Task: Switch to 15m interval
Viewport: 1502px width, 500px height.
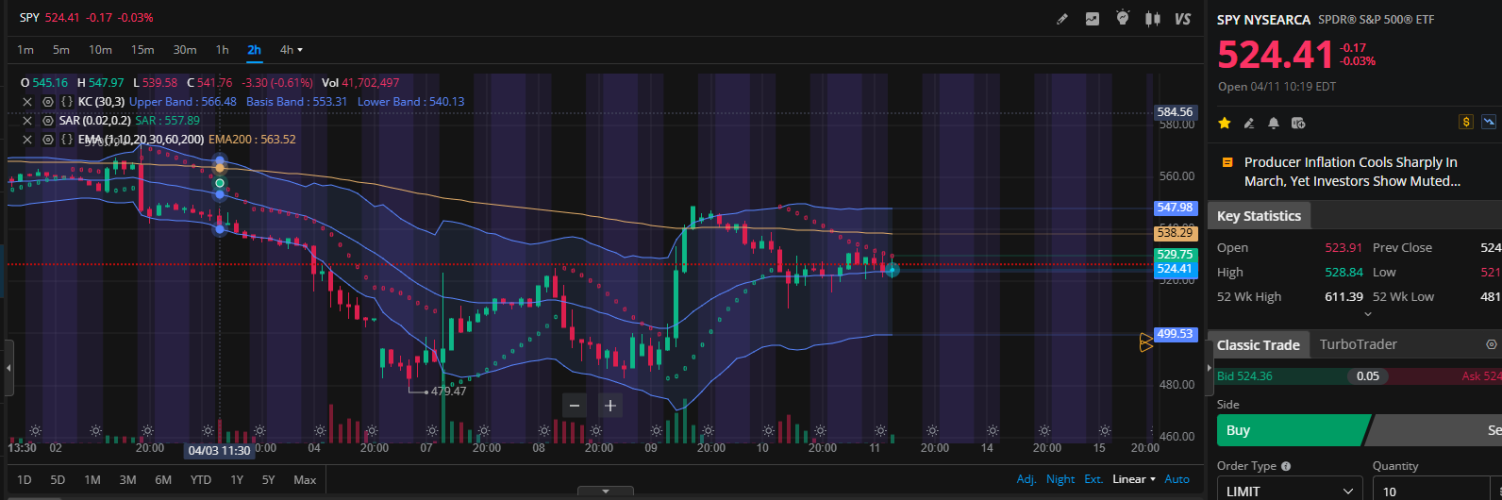Action: 142,50
